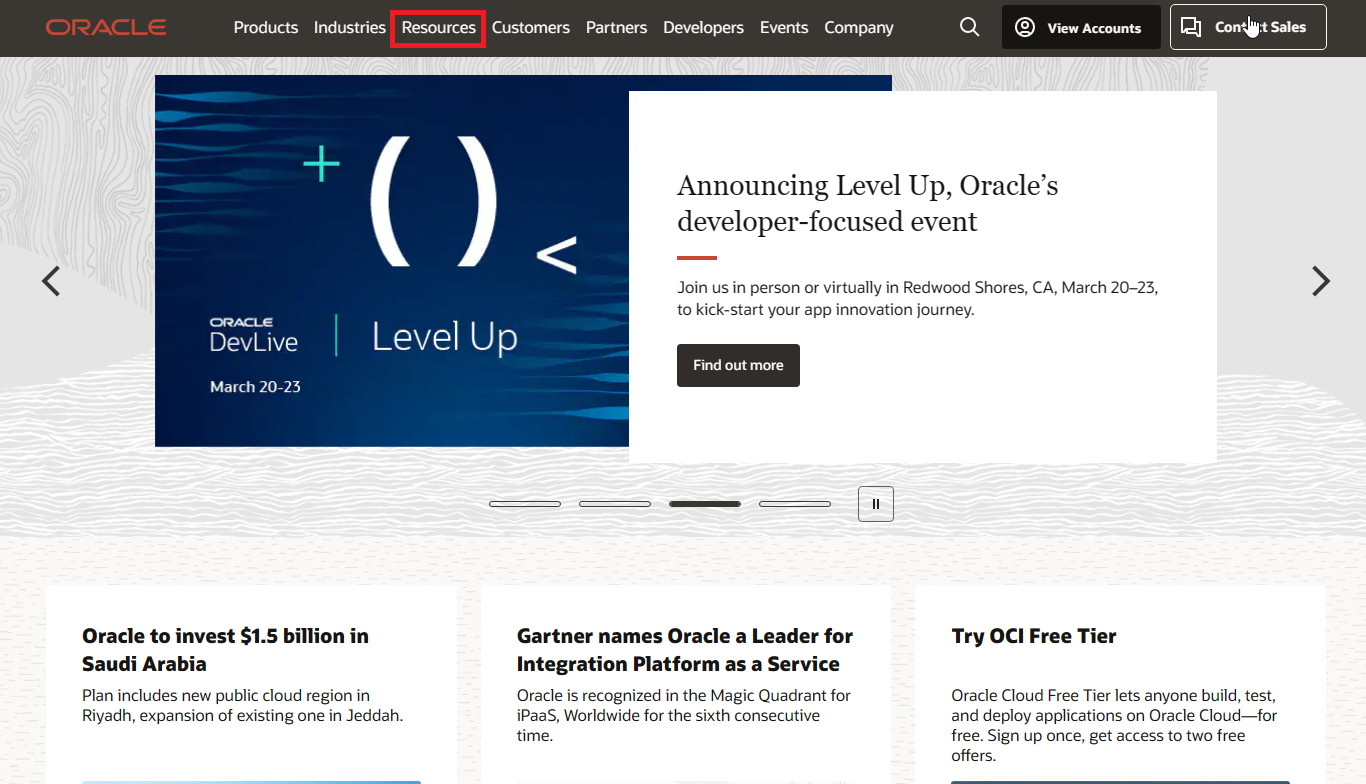
Task: Click 'Announcing Level Up' heading text
Action: coord(868,203)
